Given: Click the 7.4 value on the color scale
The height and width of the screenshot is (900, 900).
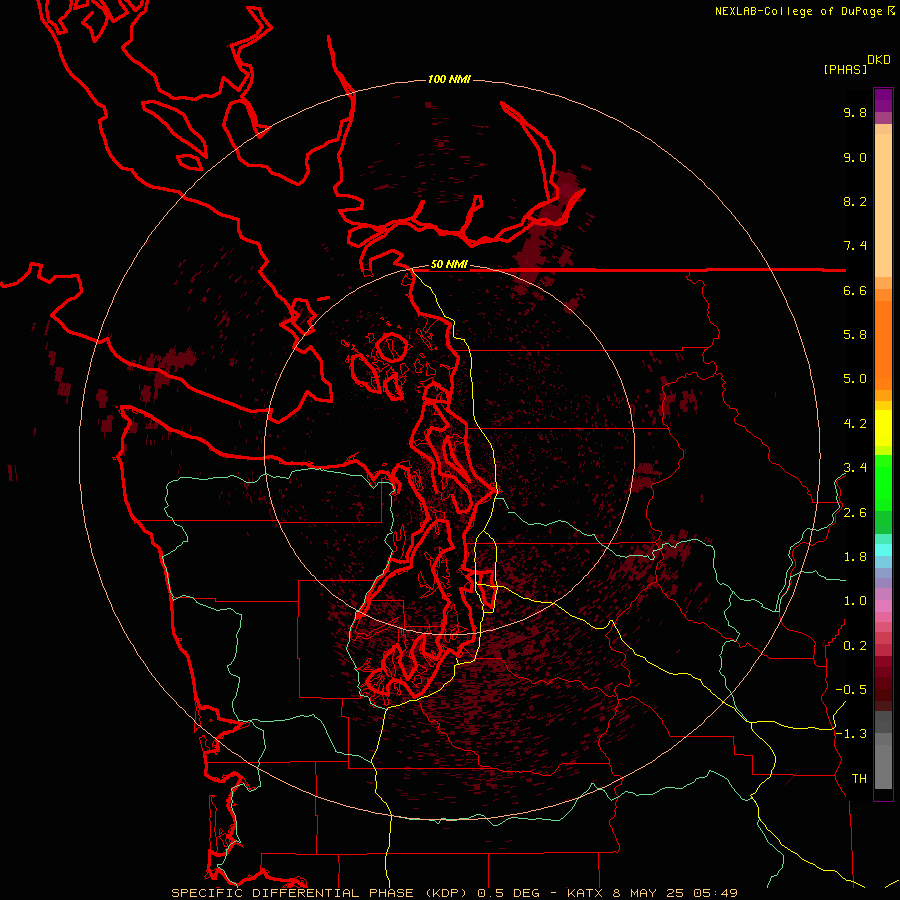Looking at the screenshot, I should [x=855, y=246].
